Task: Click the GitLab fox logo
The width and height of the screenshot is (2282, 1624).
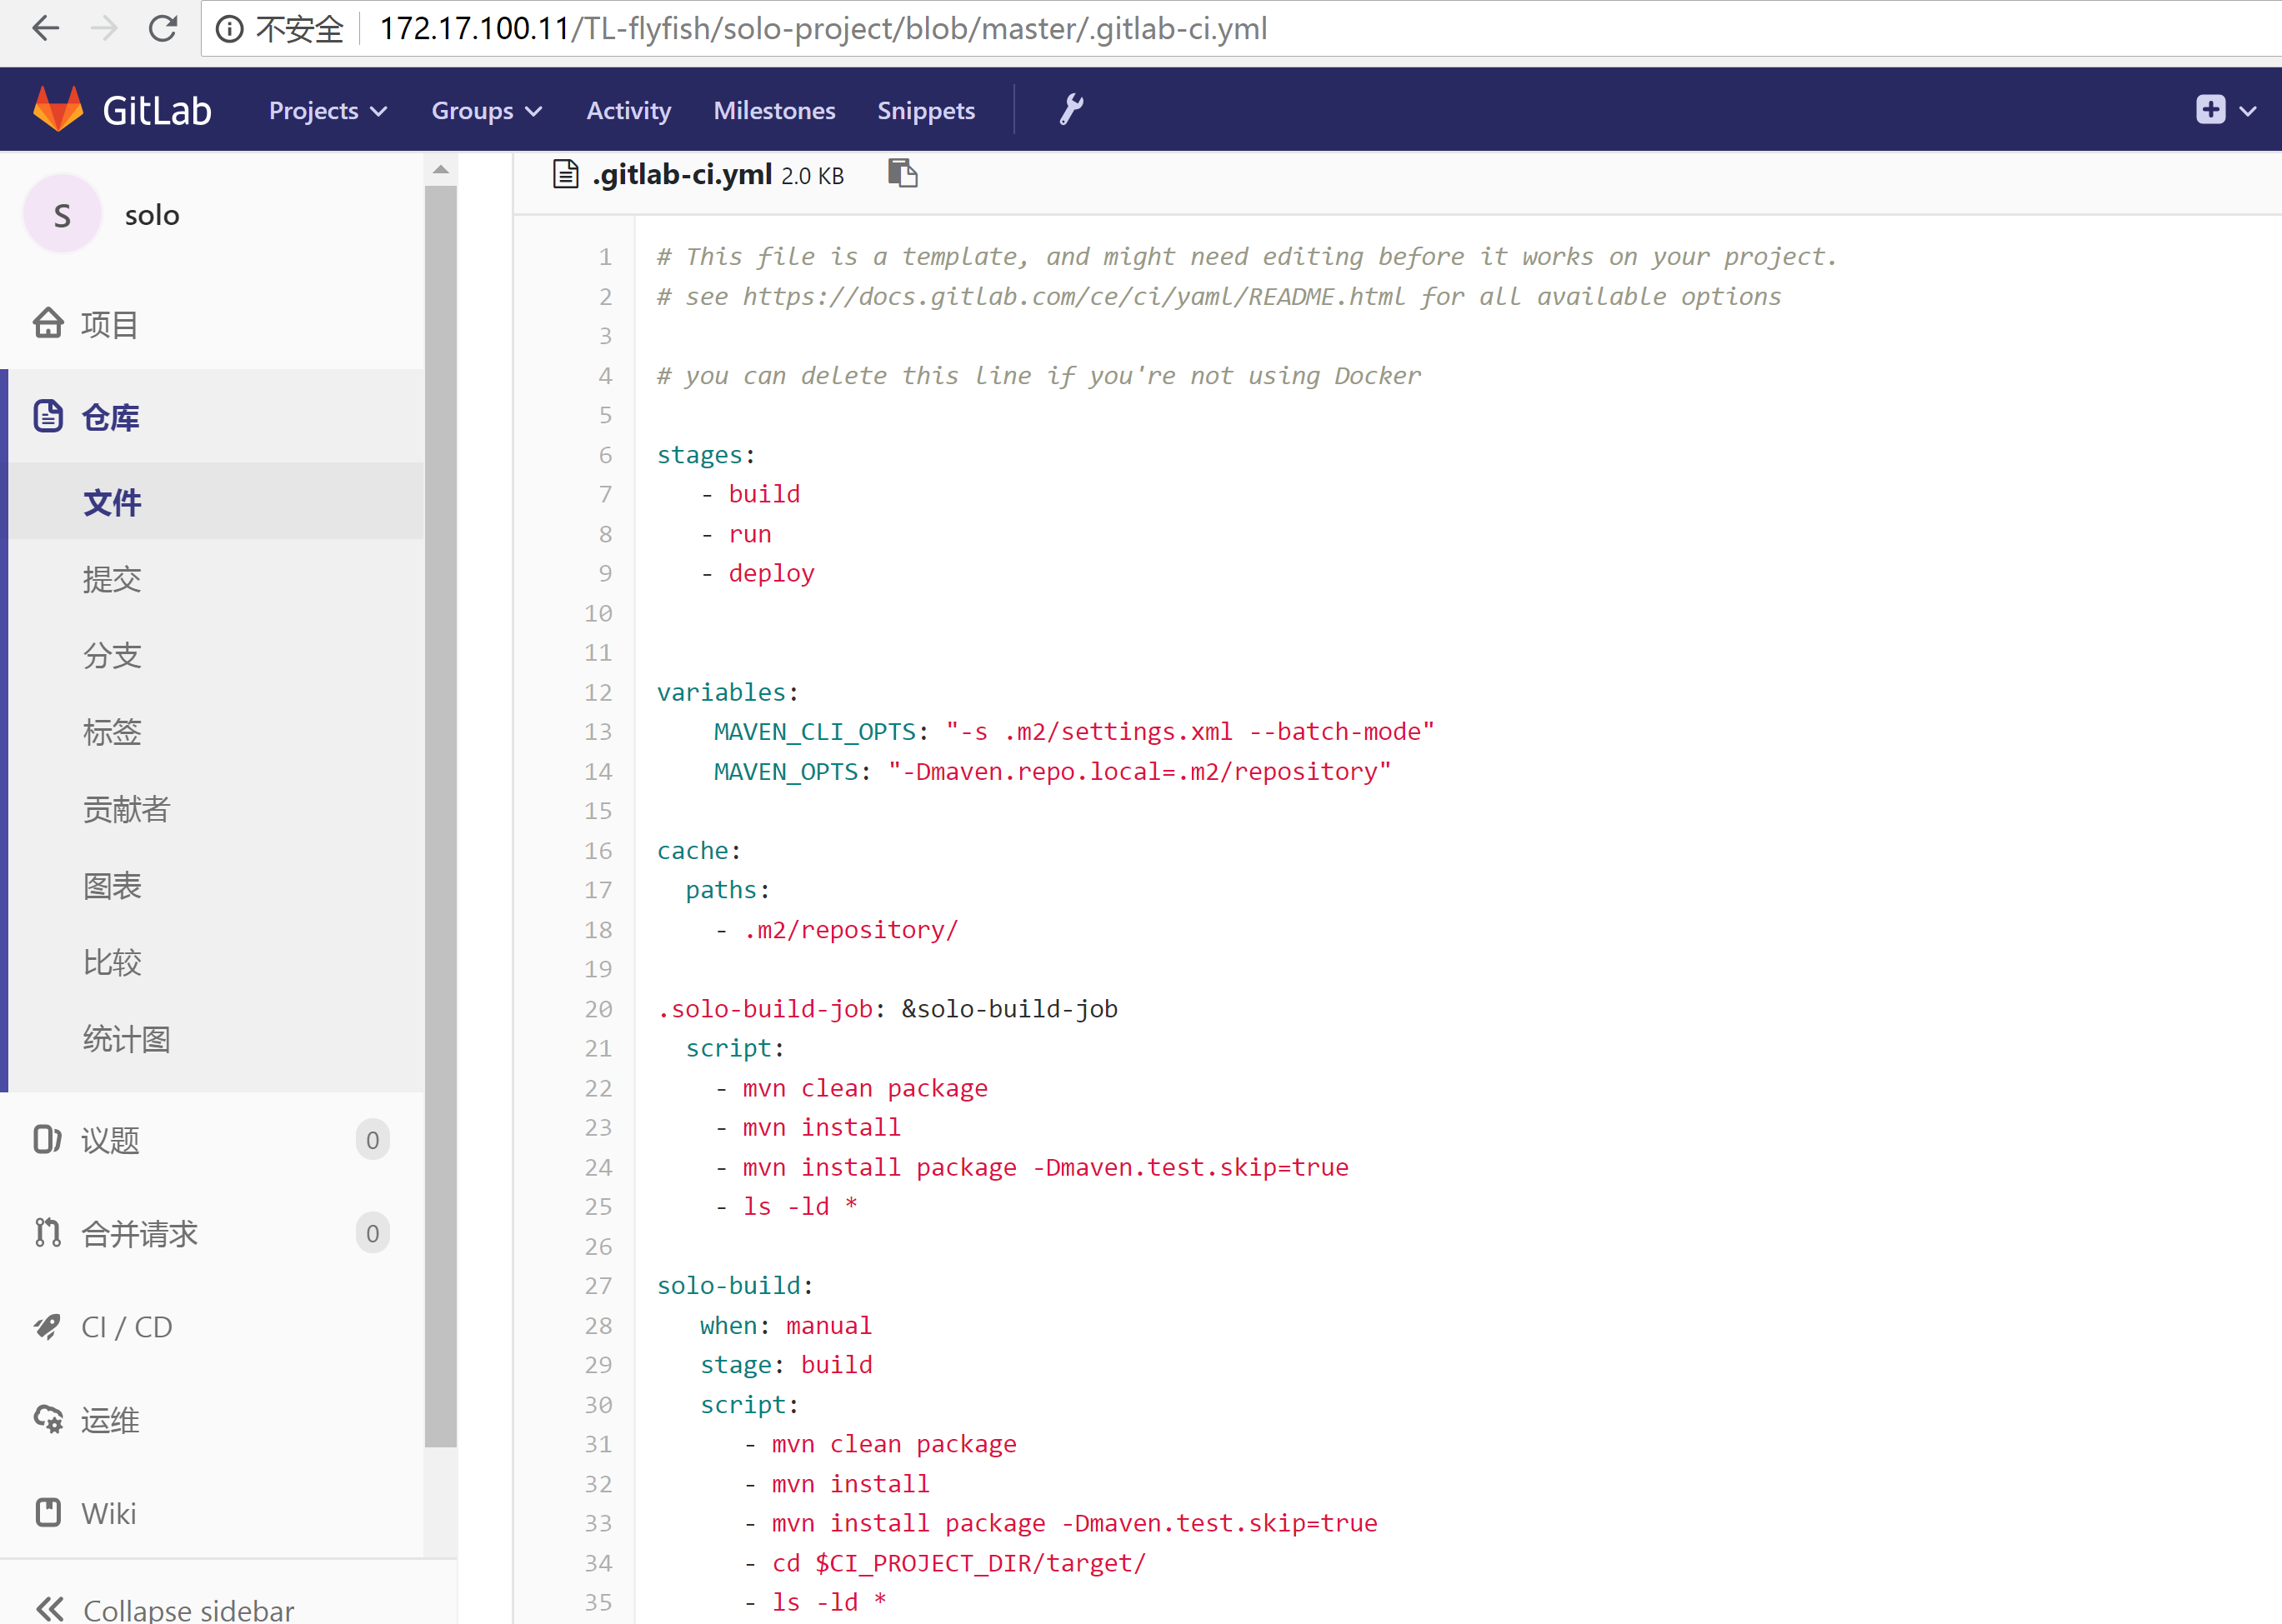Action: click(x=58, y=109)
